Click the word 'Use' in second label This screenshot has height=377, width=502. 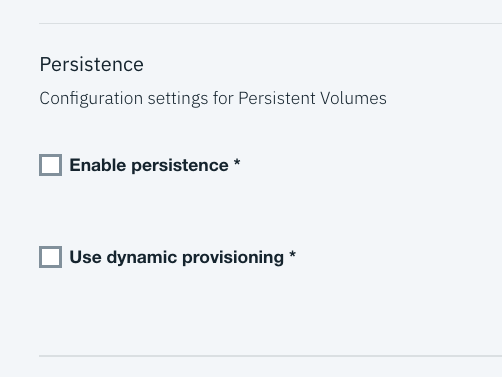click(86, 257)
